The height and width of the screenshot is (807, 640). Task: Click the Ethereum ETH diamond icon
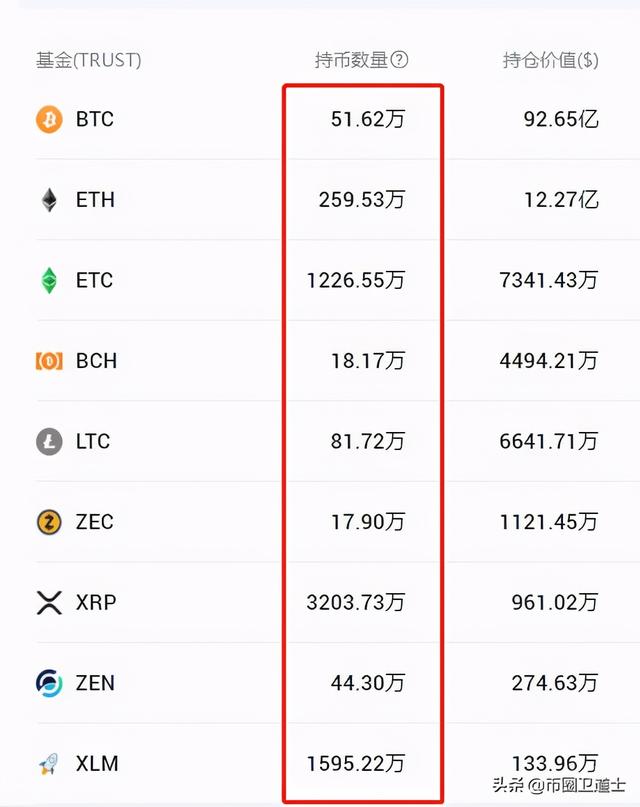click(x=49, y=200)
